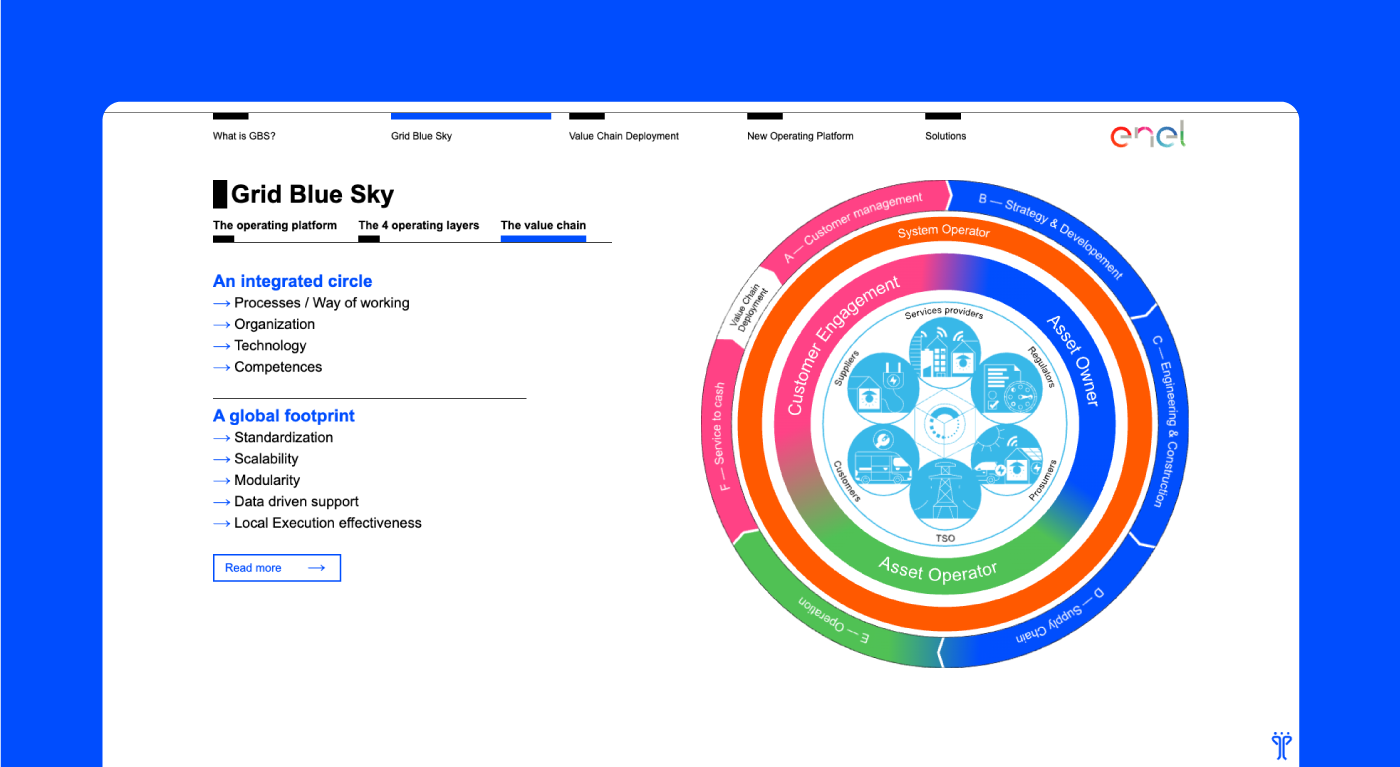The image size is (1400, 767).
Task: Click the Read more button
Action: (x=277, y=568)
